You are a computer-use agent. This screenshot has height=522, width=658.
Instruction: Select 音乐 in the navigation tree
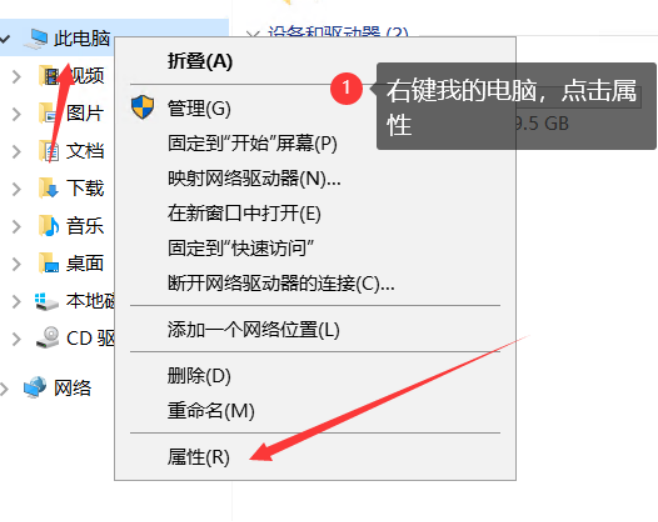(x=85, y=226)
